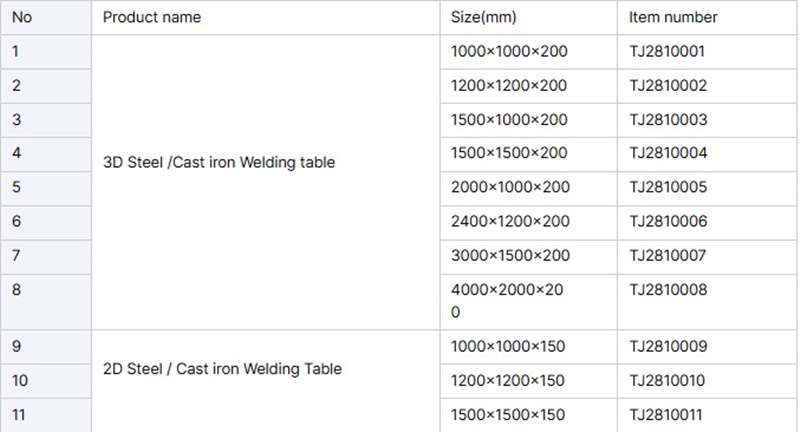Select the '2D Steel / Cast iron Welding Table' cell
800x432 pixels.
point(223,368)
